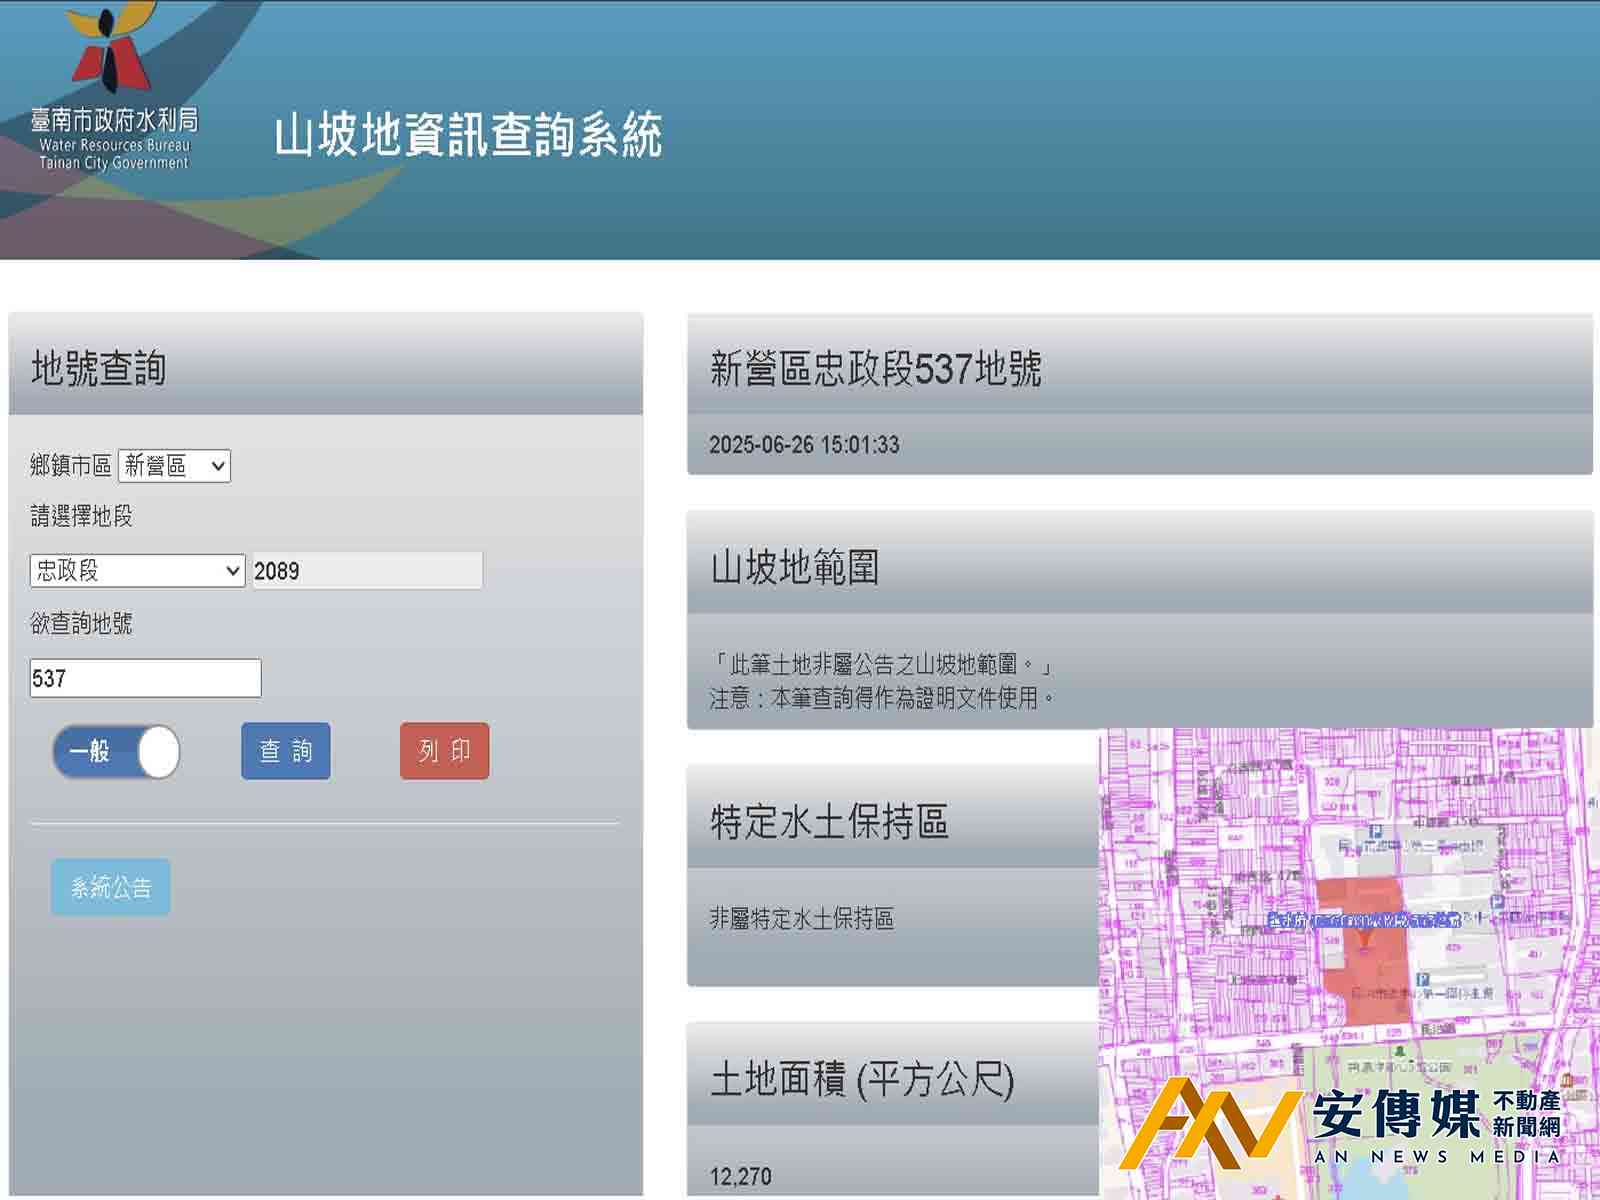The image size is (1600, 1200).
Task: Click the 山坡地資訊查詢系統 site title
Action: (x=468, y=135)
